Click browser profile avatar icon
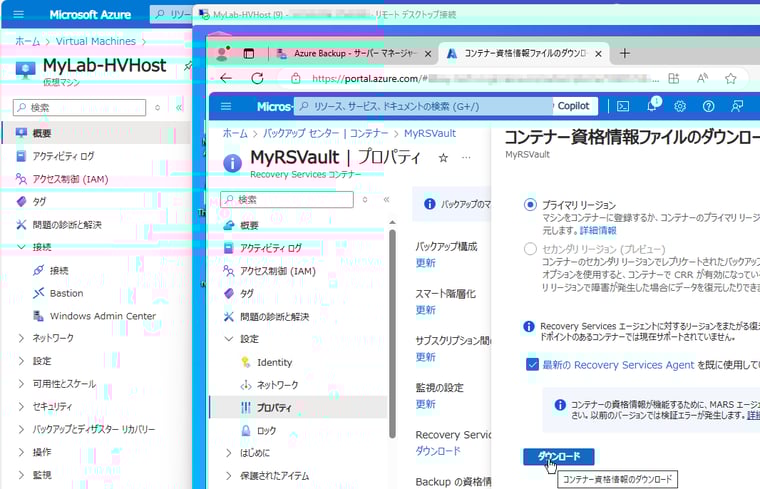 coord(222,53)
